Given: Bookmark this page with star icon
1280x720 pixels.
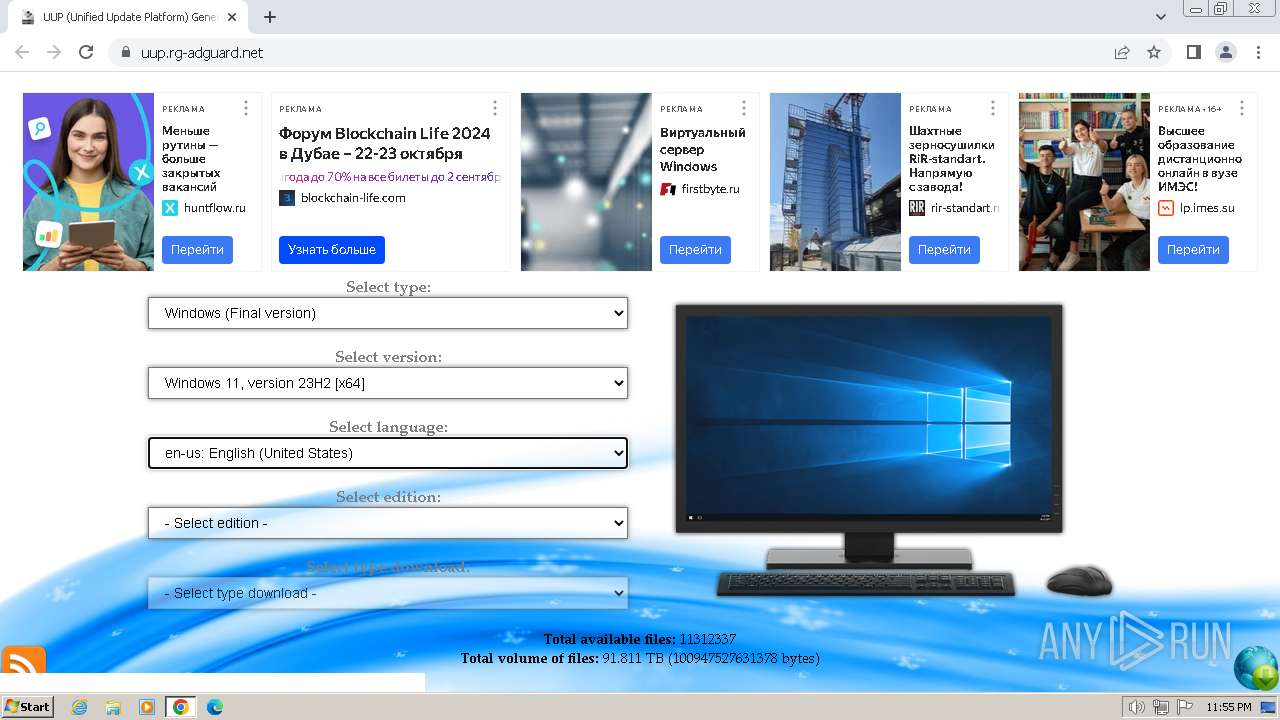Looking at the screenshot, I should (x=1154, y=52).
